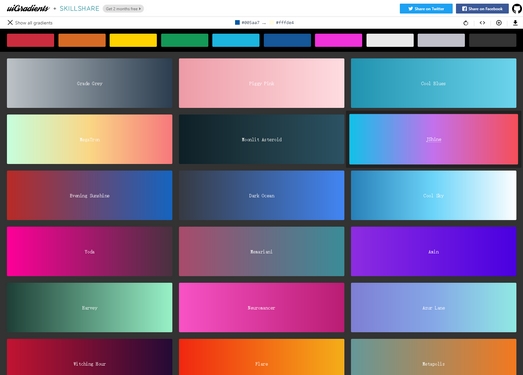Screen dimensions: 523x375
Task: Select the Memariani gradient
Action: tap(262, 251)
